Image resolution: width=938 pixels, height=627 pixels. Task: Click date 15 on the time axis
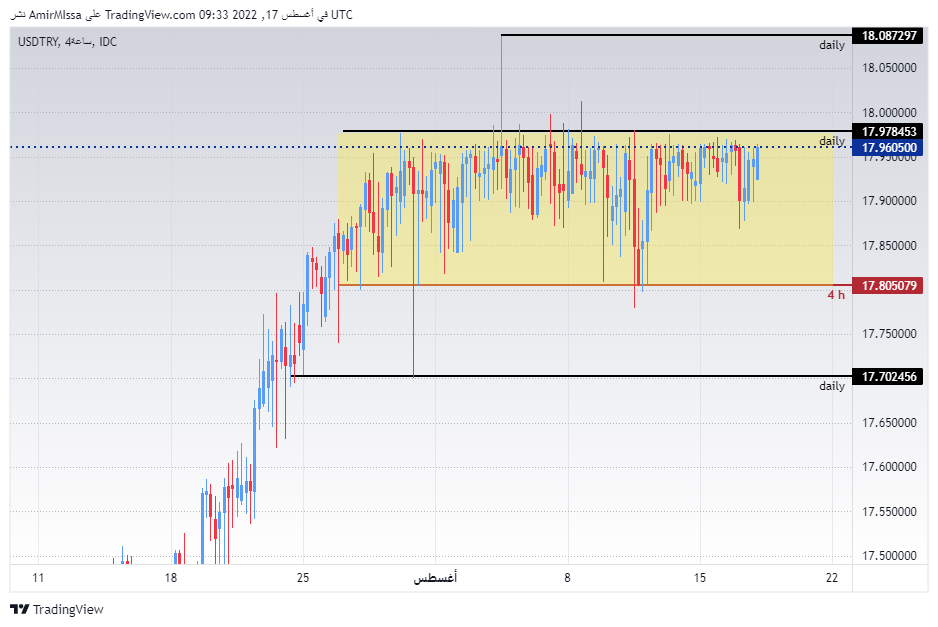[x=700, y=578]
